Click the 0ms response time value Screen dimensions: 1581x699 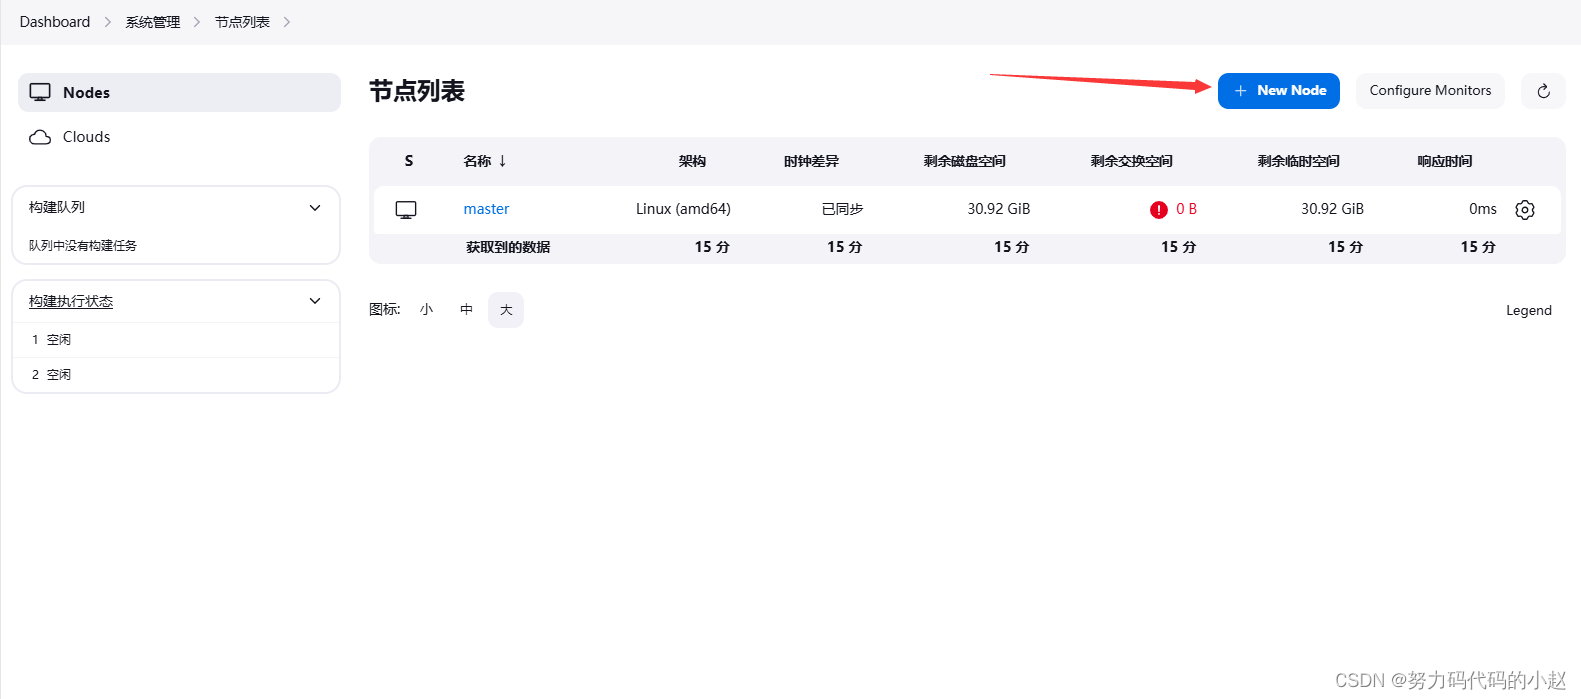pos(1483,209)
